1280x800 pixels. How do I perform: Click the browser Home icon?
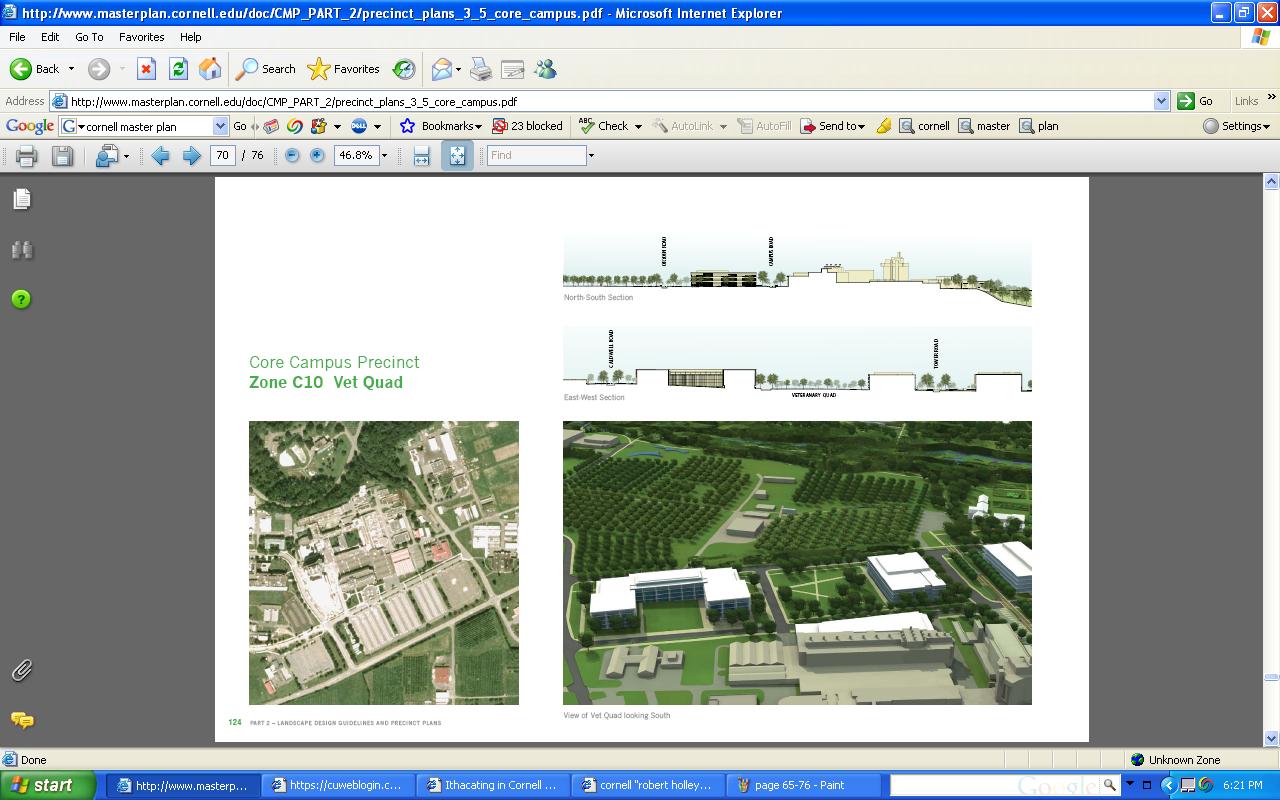point(210,69)
